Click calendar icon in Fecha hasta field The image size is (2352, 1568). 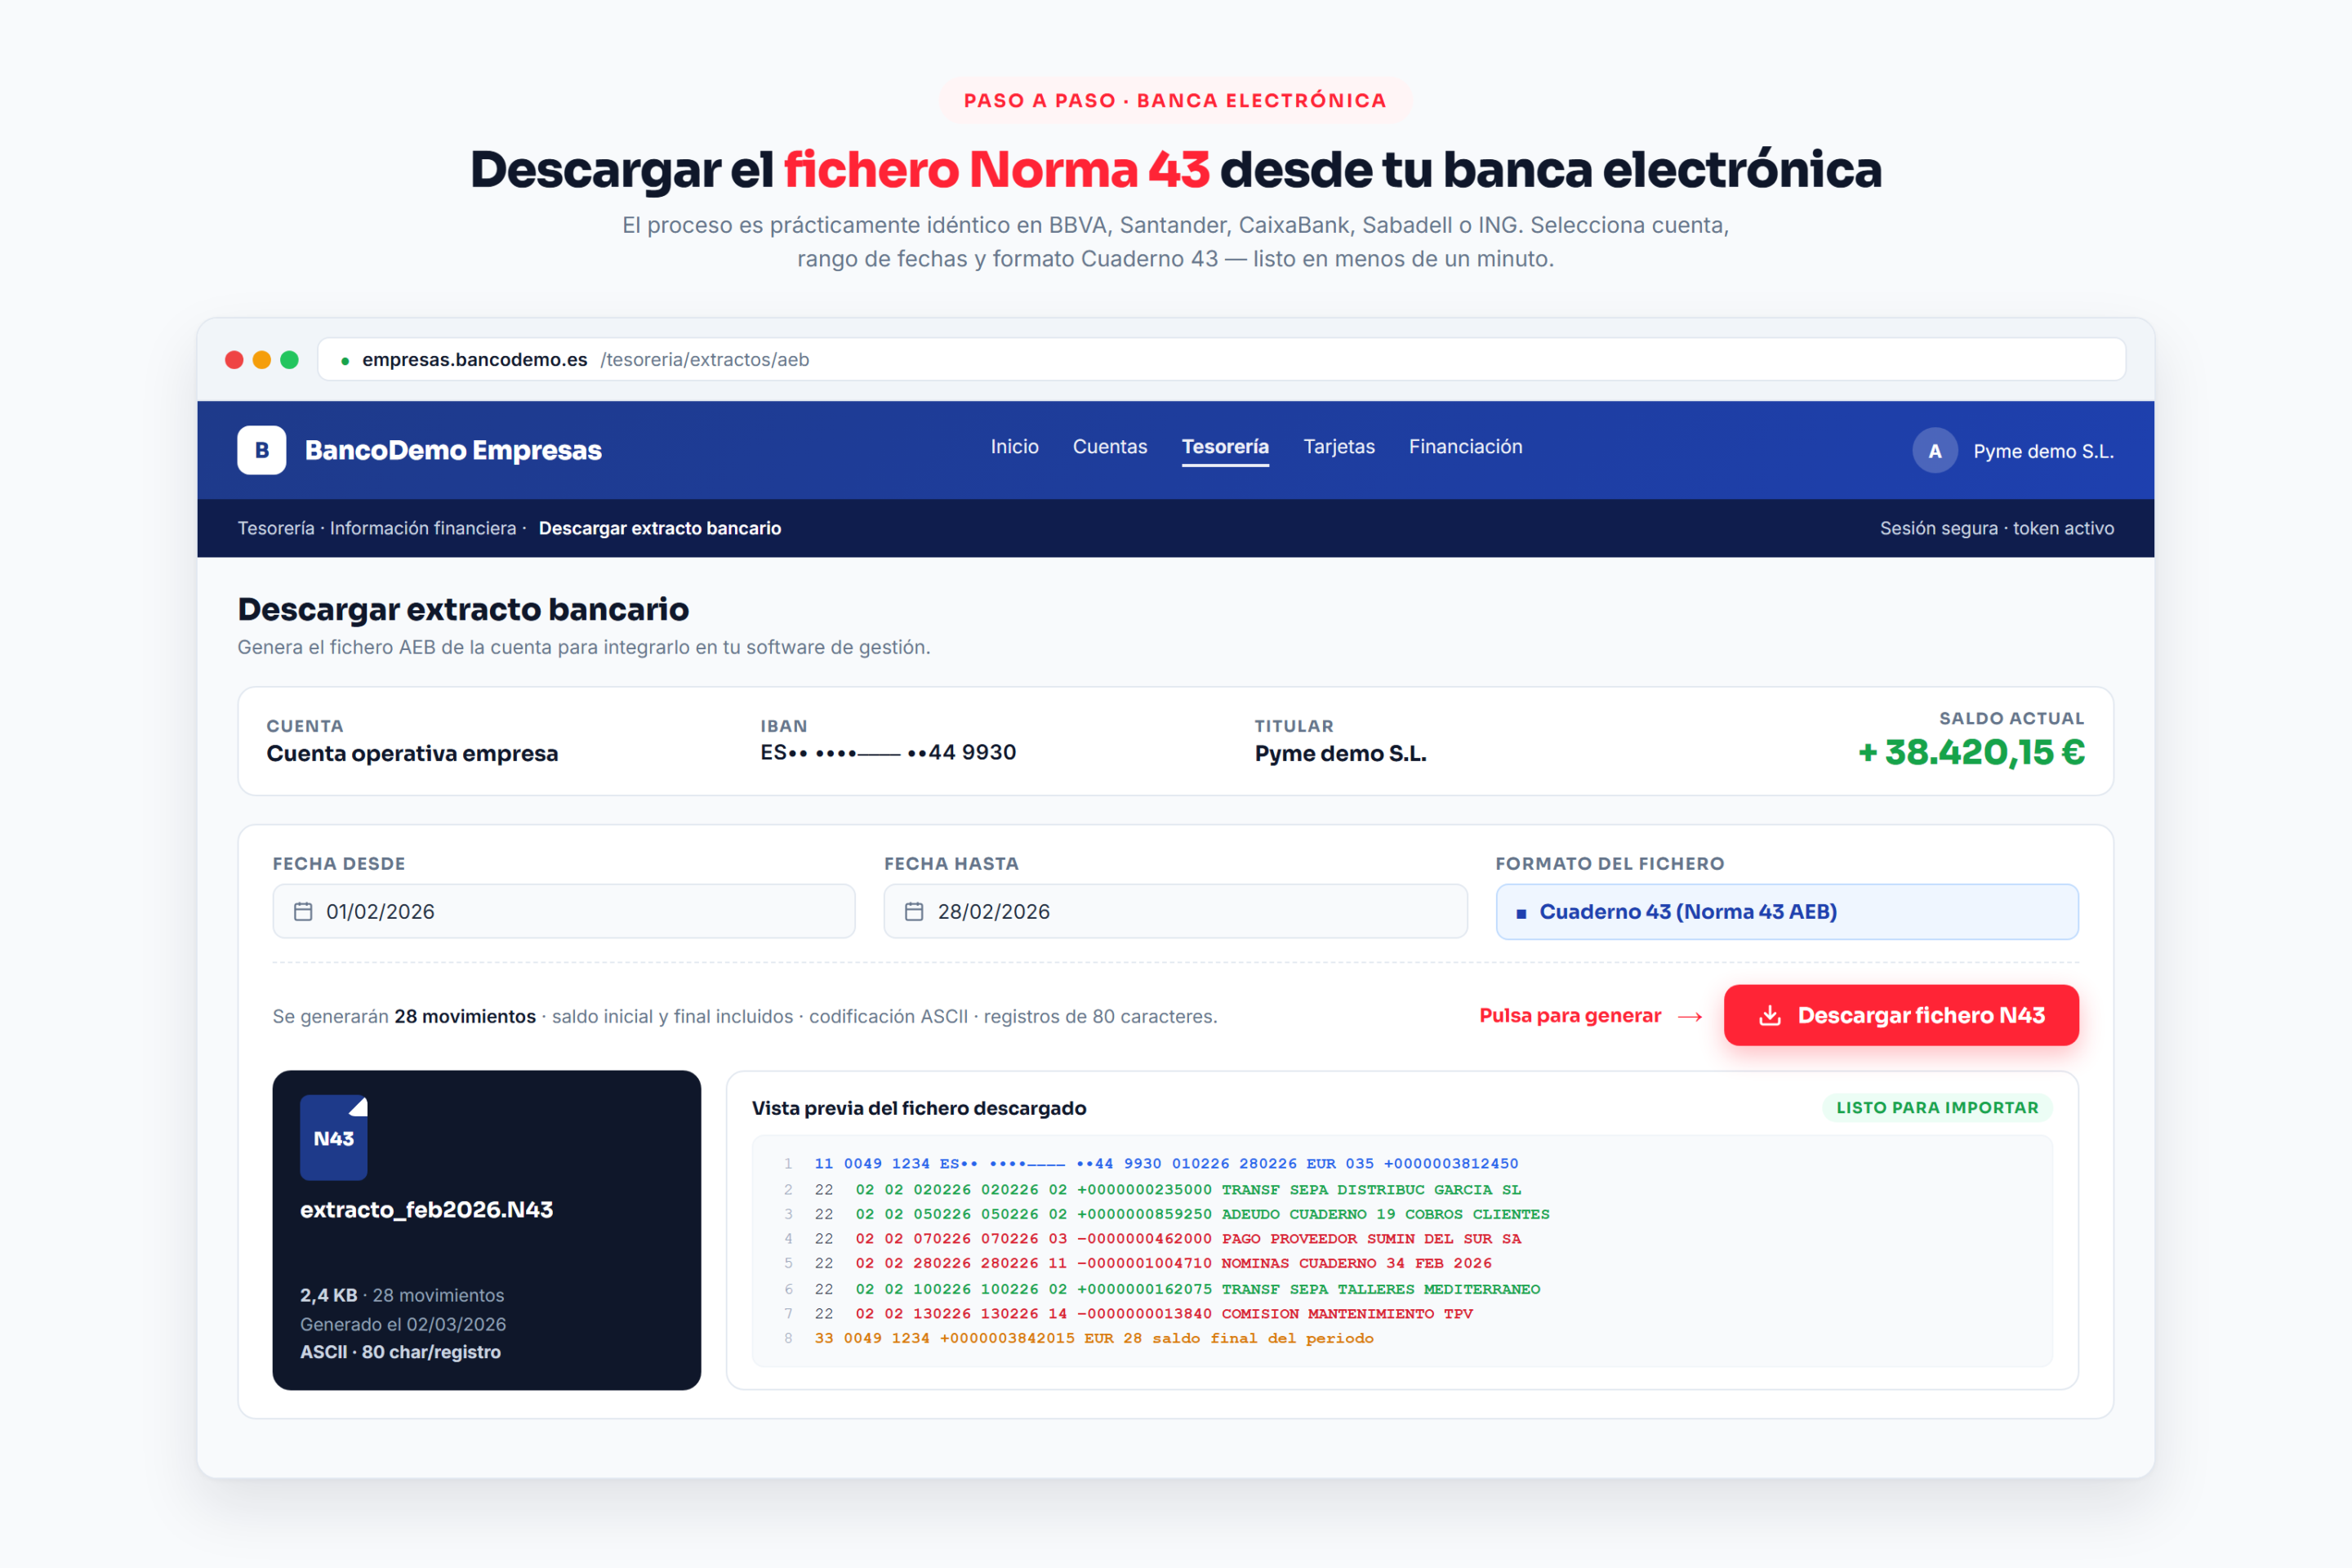point(914,911)
